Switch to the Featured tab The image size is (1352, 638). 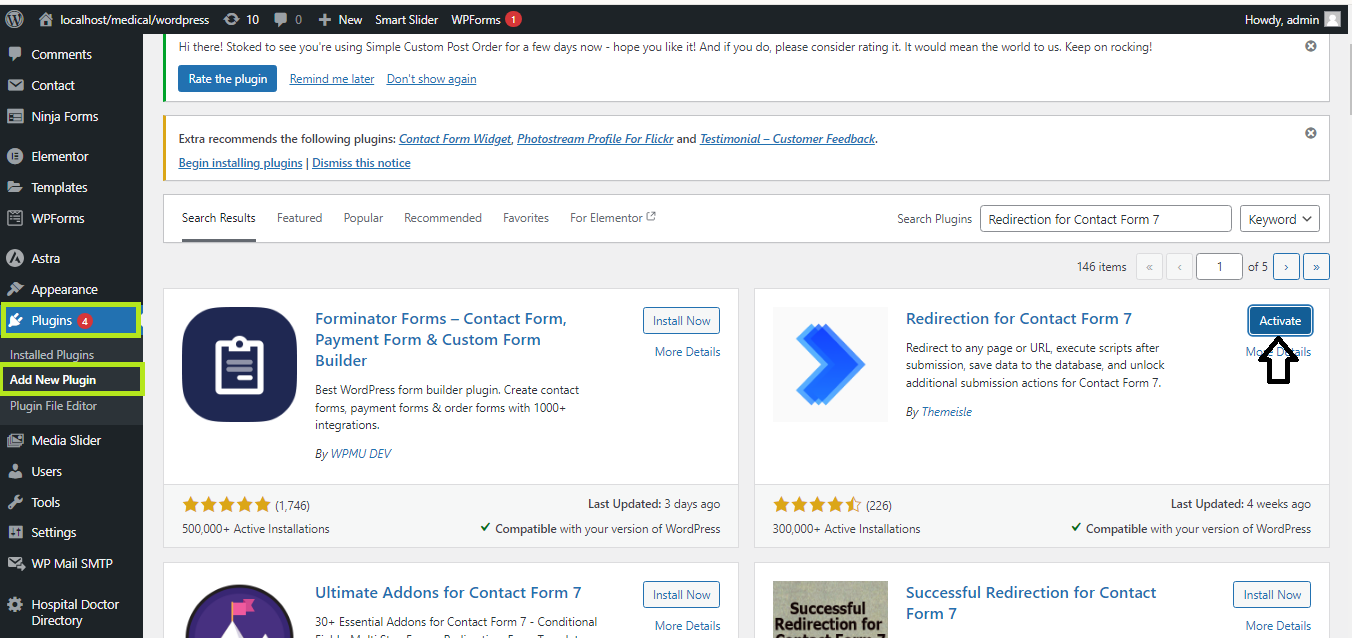click(299, 218)
